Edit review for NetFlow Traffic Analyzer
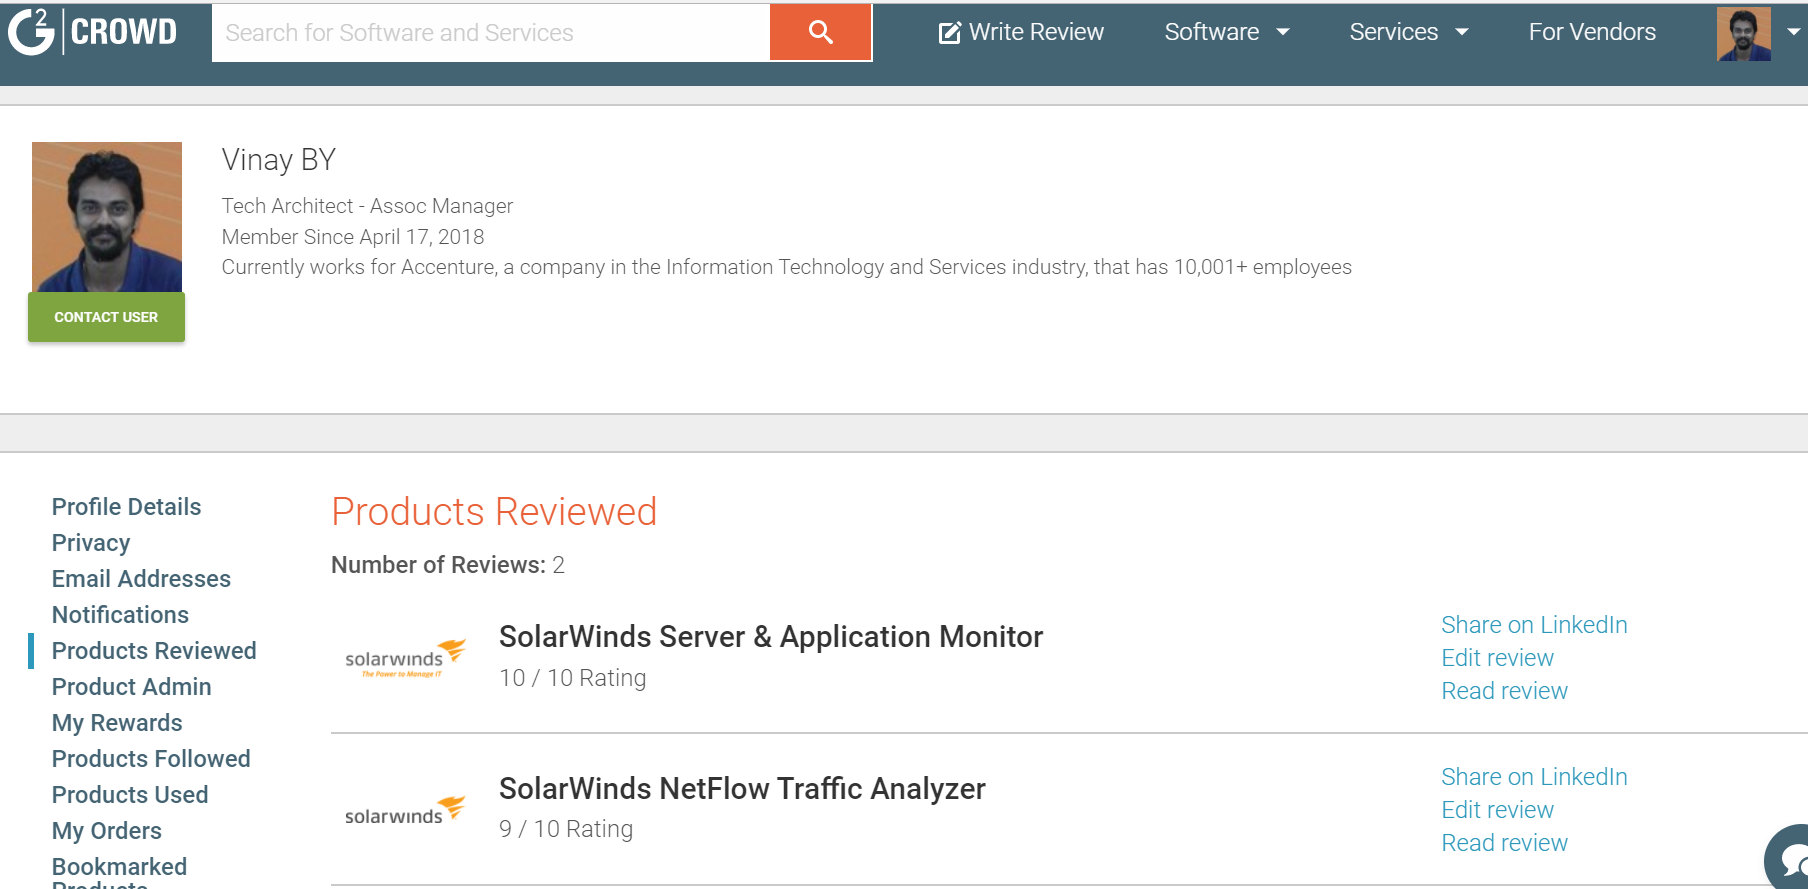Image resolution: width=1808 pixels, height=889 pixels. click(1497, 810)
